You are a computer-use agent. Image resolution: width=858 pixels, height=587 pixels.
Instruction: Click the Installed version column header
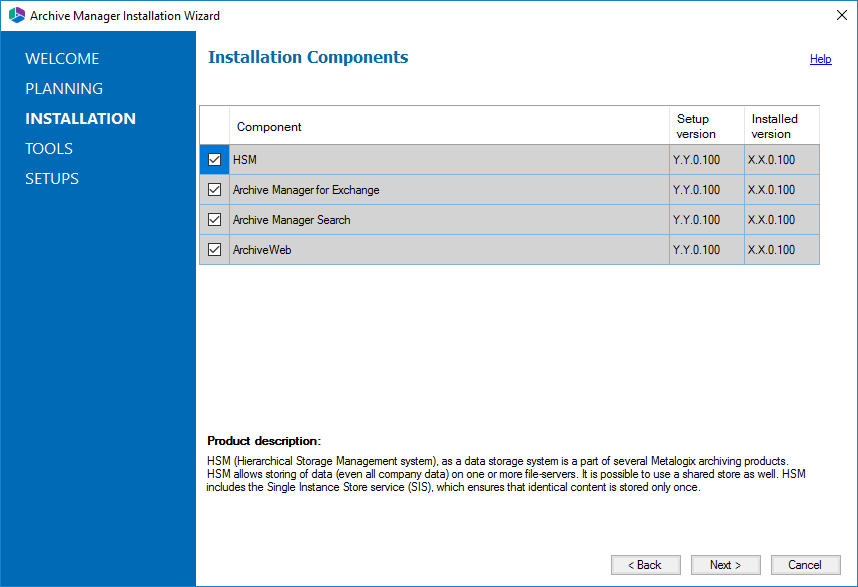click(774, 126)
